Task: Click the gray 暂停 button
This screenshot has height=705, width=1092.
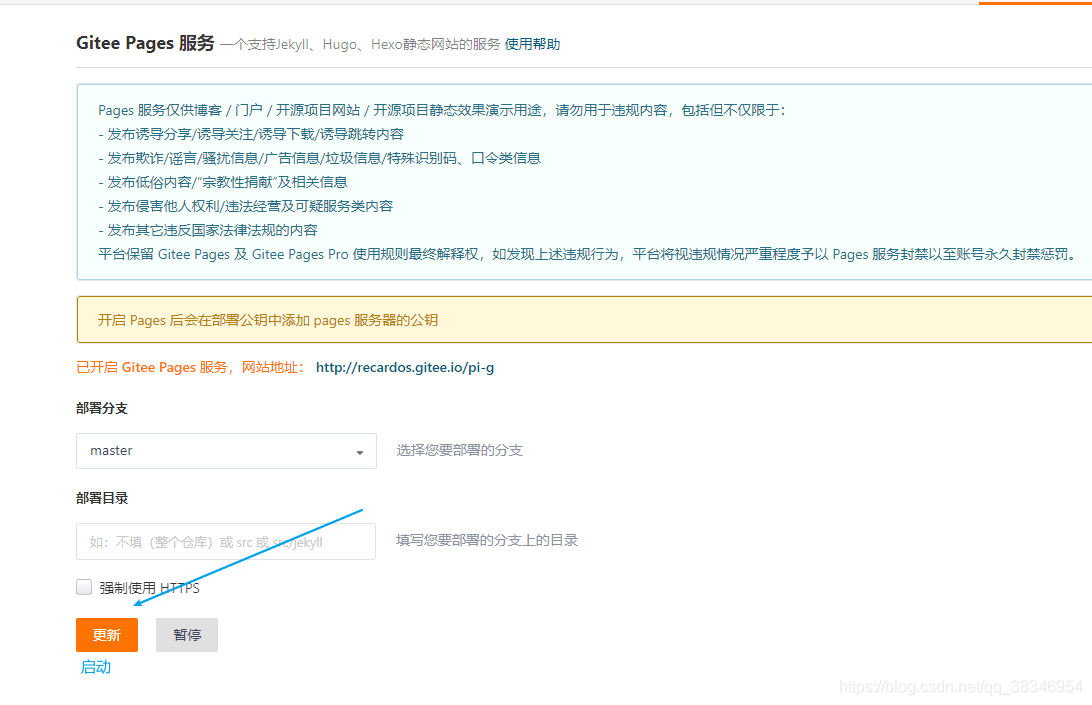Action: 187,635
